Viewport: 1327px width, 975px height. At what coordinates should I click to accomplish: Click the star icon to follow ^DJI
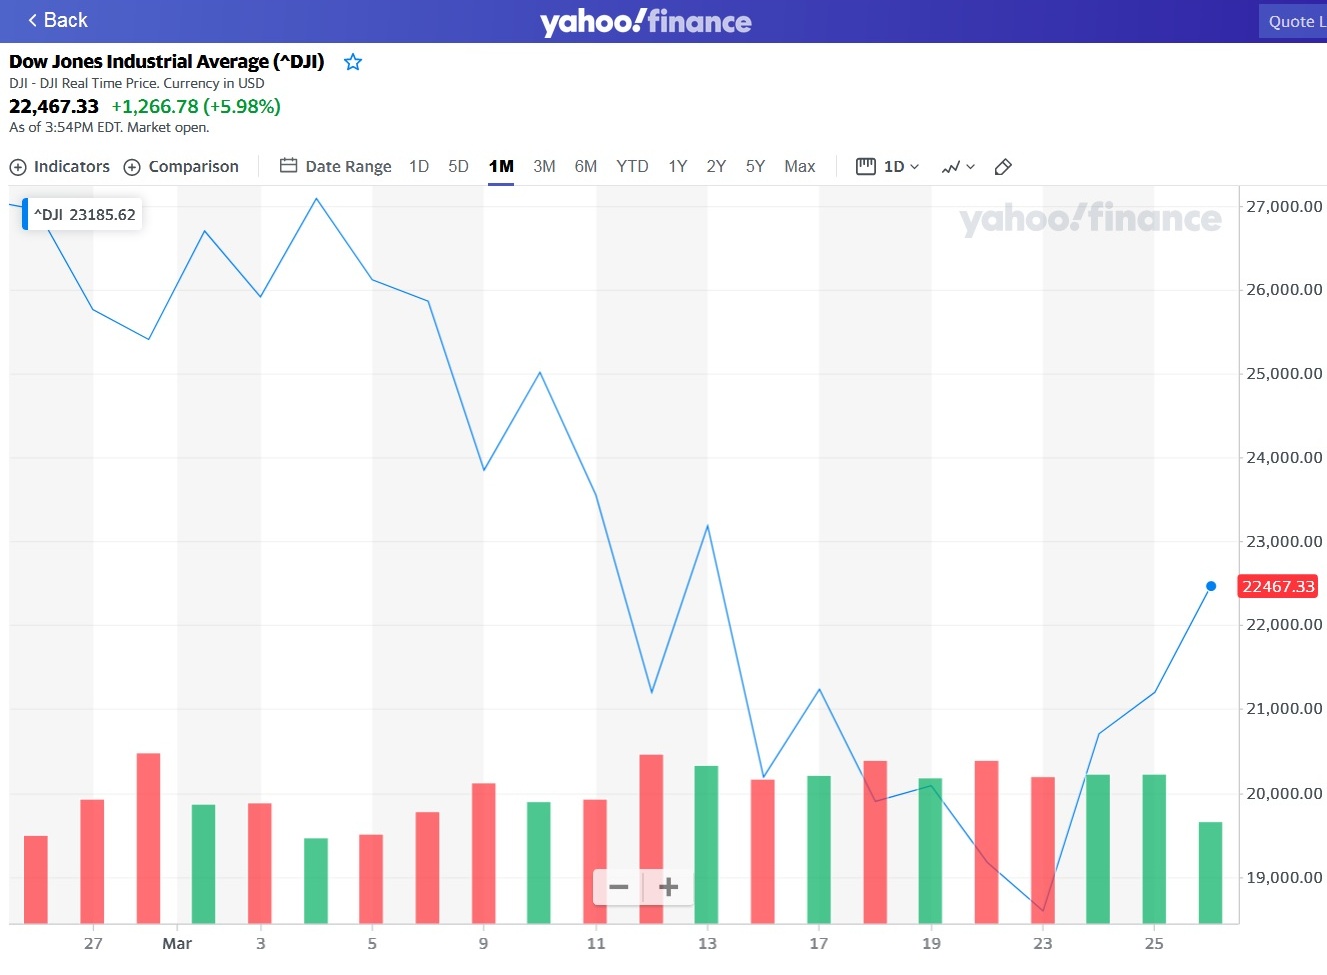(x=353, y=62)
